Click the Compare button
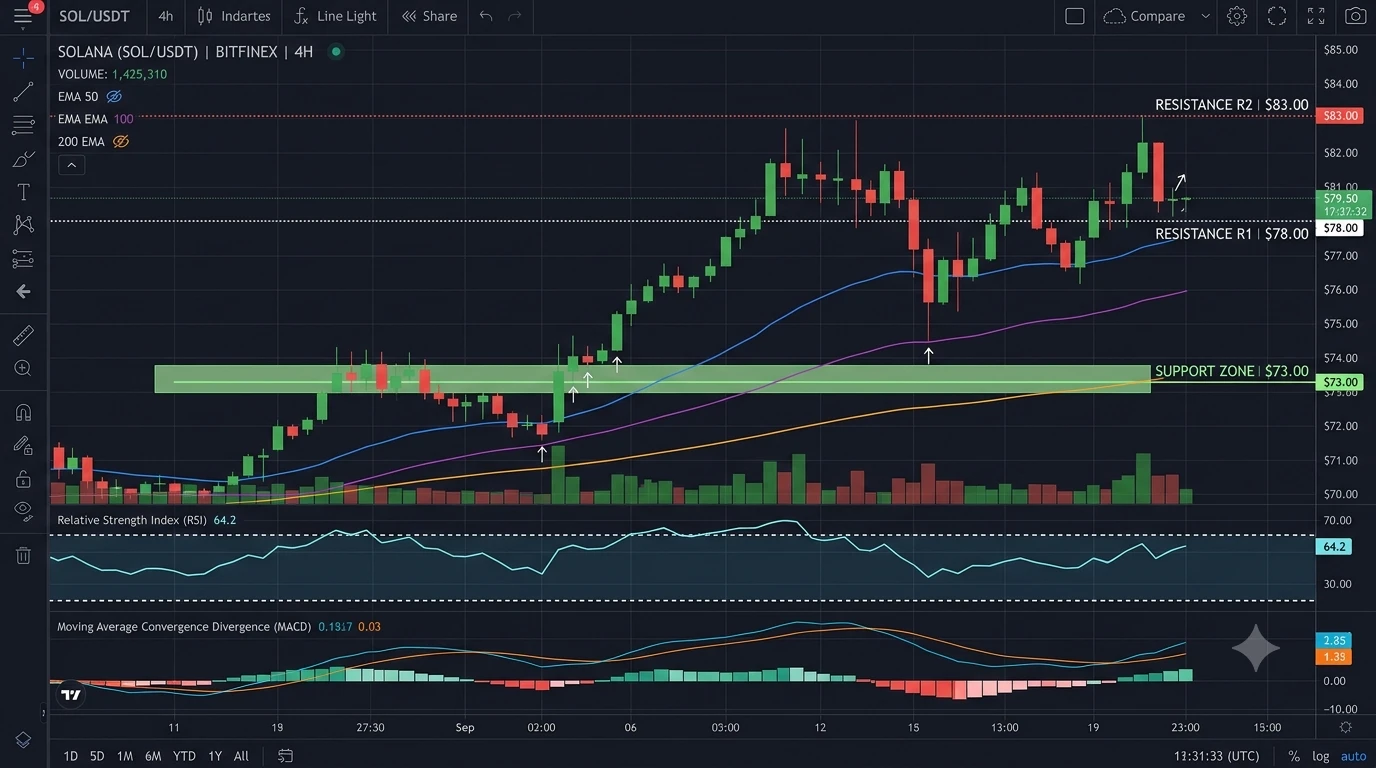The height and width of the screenshot is (768, 1376). tap(1144, 16)
